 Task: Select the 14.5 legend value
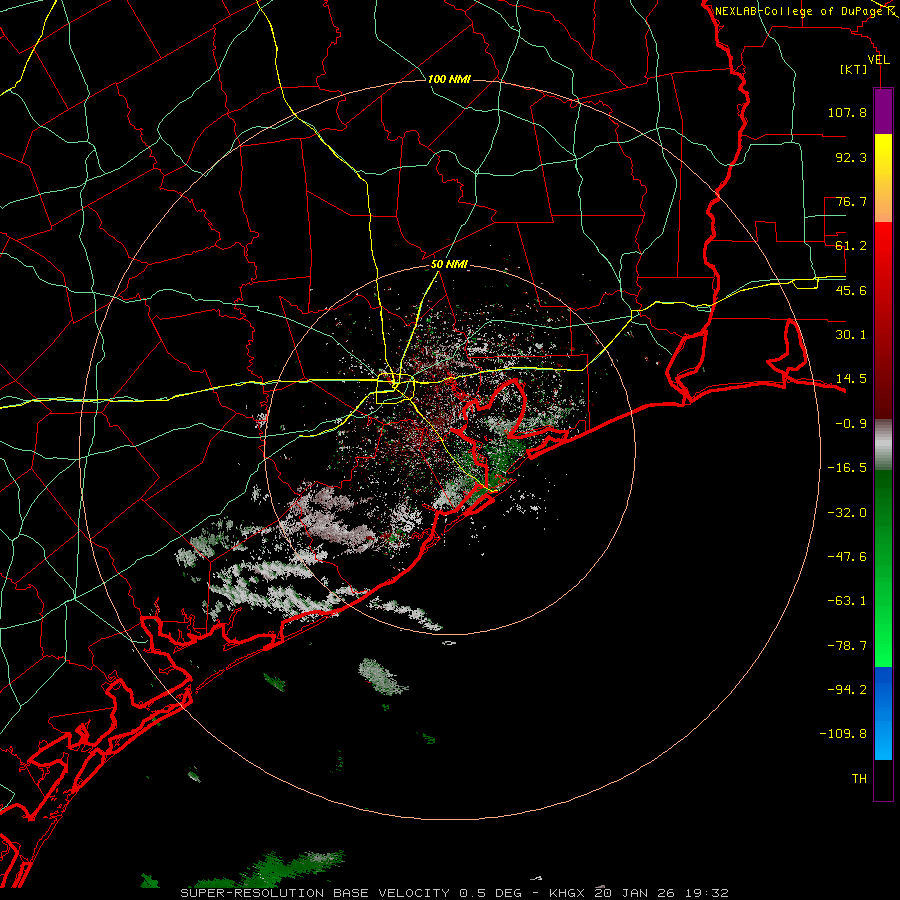point(851,379)
